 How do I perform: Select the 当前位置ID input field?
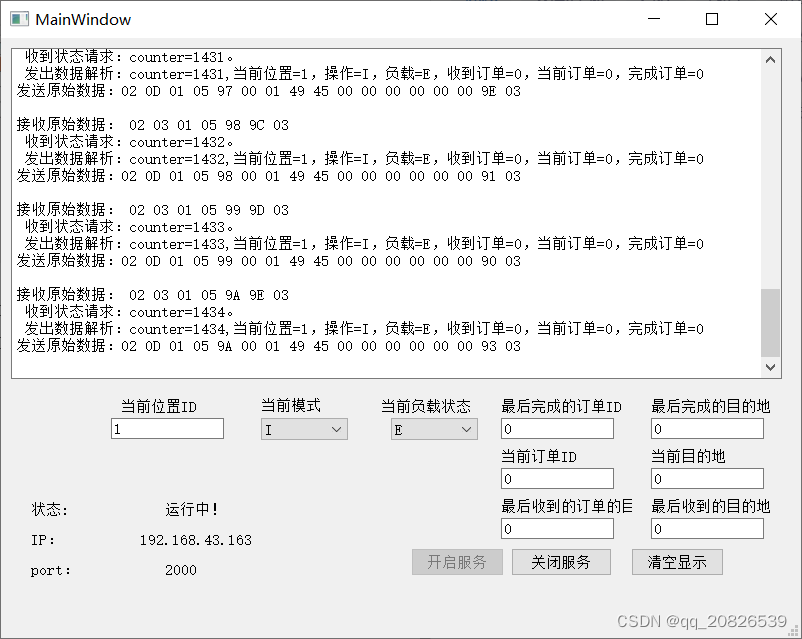(x=167, y=428)
